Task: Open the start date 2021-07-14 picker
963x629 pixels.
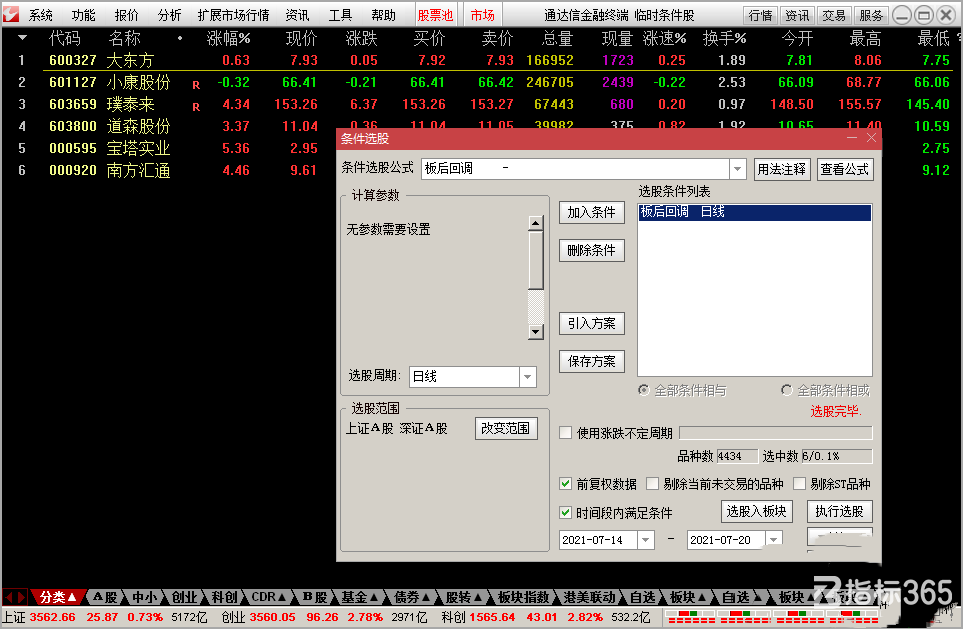Action: point(645,540)
